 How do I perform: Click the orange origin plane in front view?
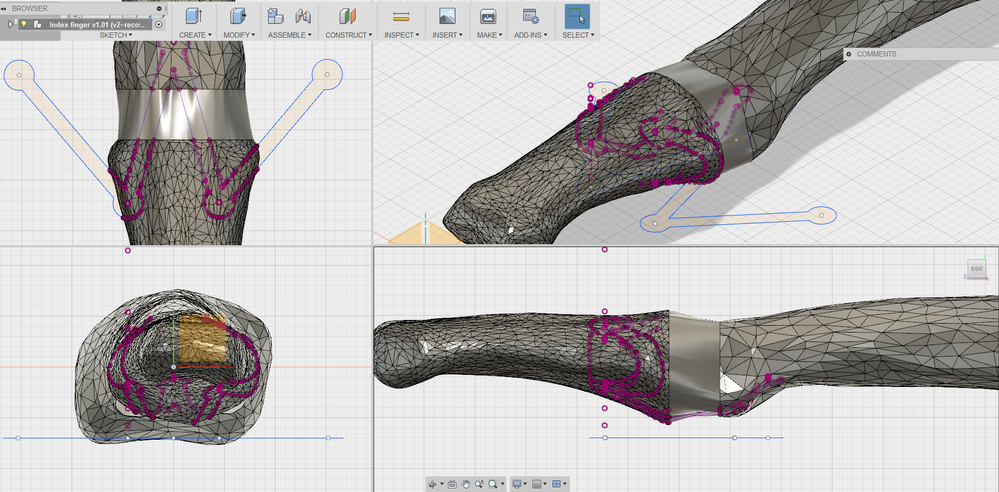coord(203,337)
